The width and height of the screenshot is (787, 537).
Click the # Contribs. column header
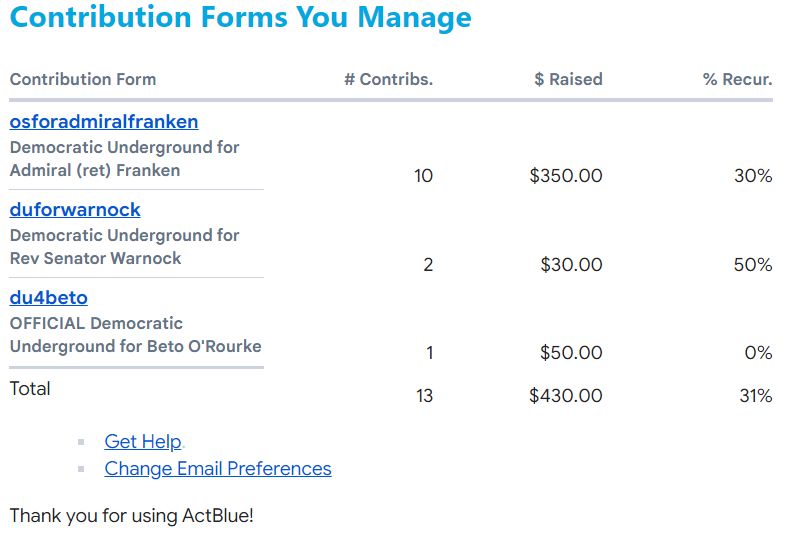coord(388,80)
